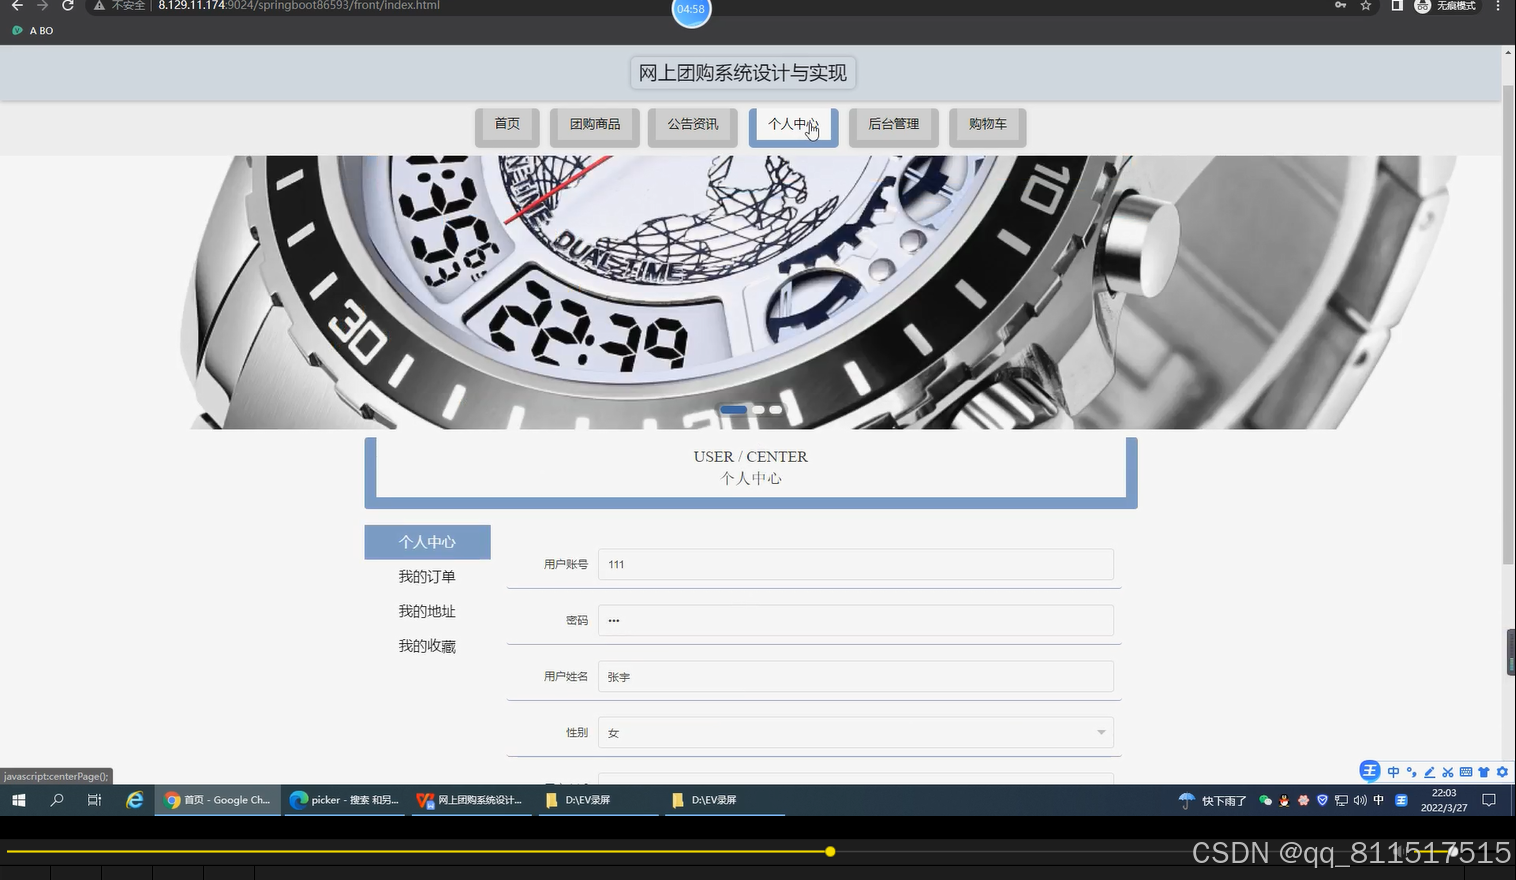Click the 密码 password field
This screenshot has height=880, width=1516.
pyautogui.click(x=855, y=620)
